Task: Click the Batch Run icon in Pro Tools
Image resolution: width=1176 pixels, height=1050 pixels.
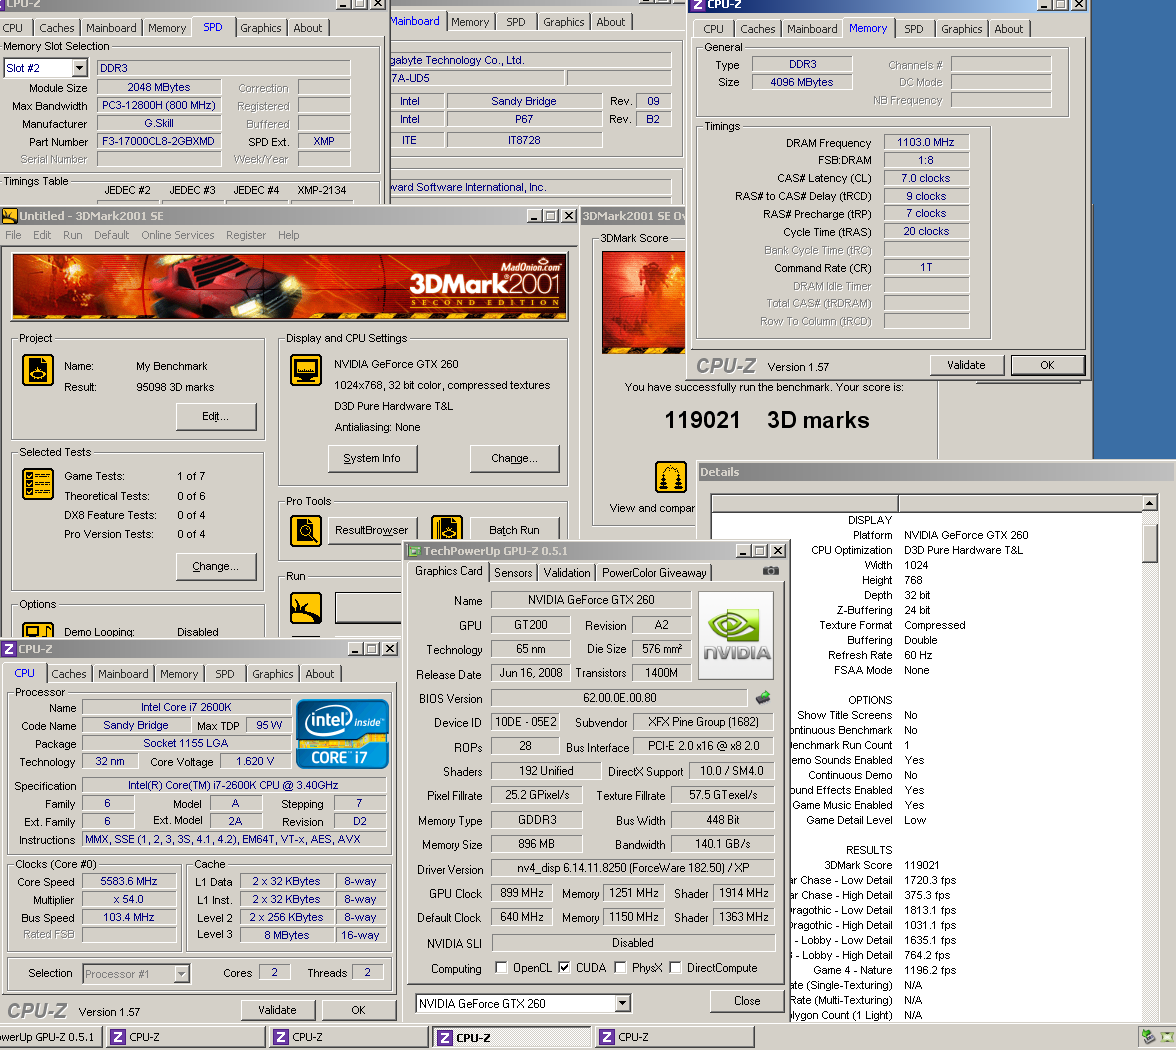Action: [x=447, y=530]
